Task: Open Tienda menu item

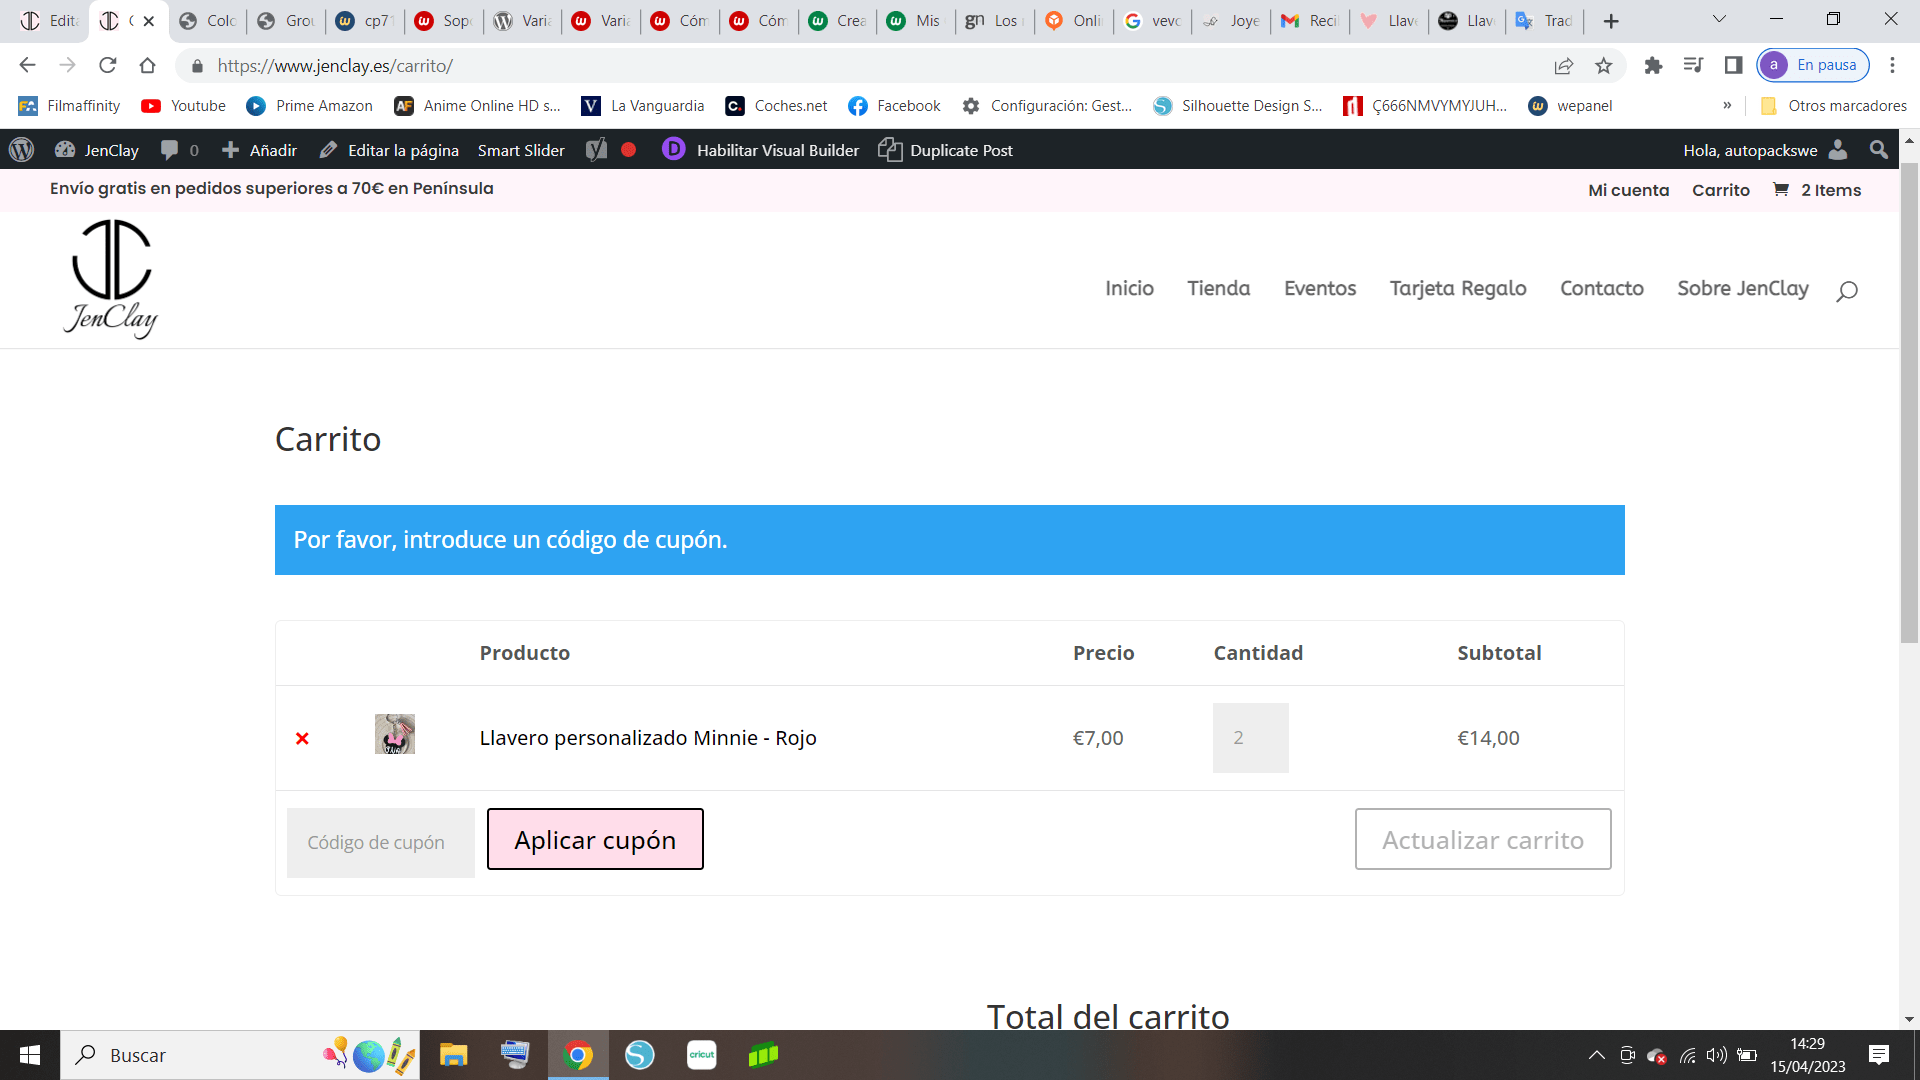Action: [x=1219, y=288]
